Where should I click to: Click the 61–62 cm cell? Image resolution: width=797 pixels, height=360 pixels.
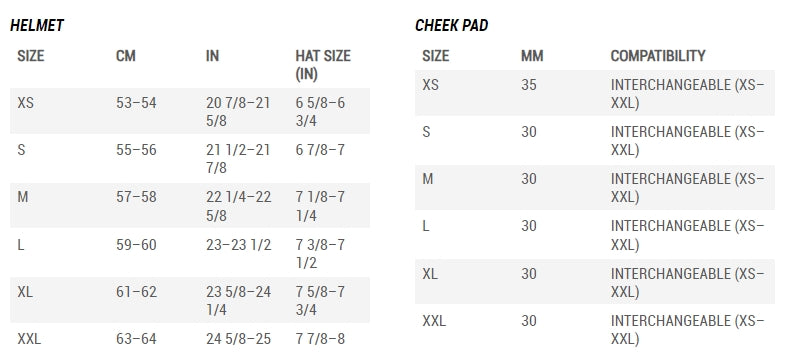click(x=136, y=292)
